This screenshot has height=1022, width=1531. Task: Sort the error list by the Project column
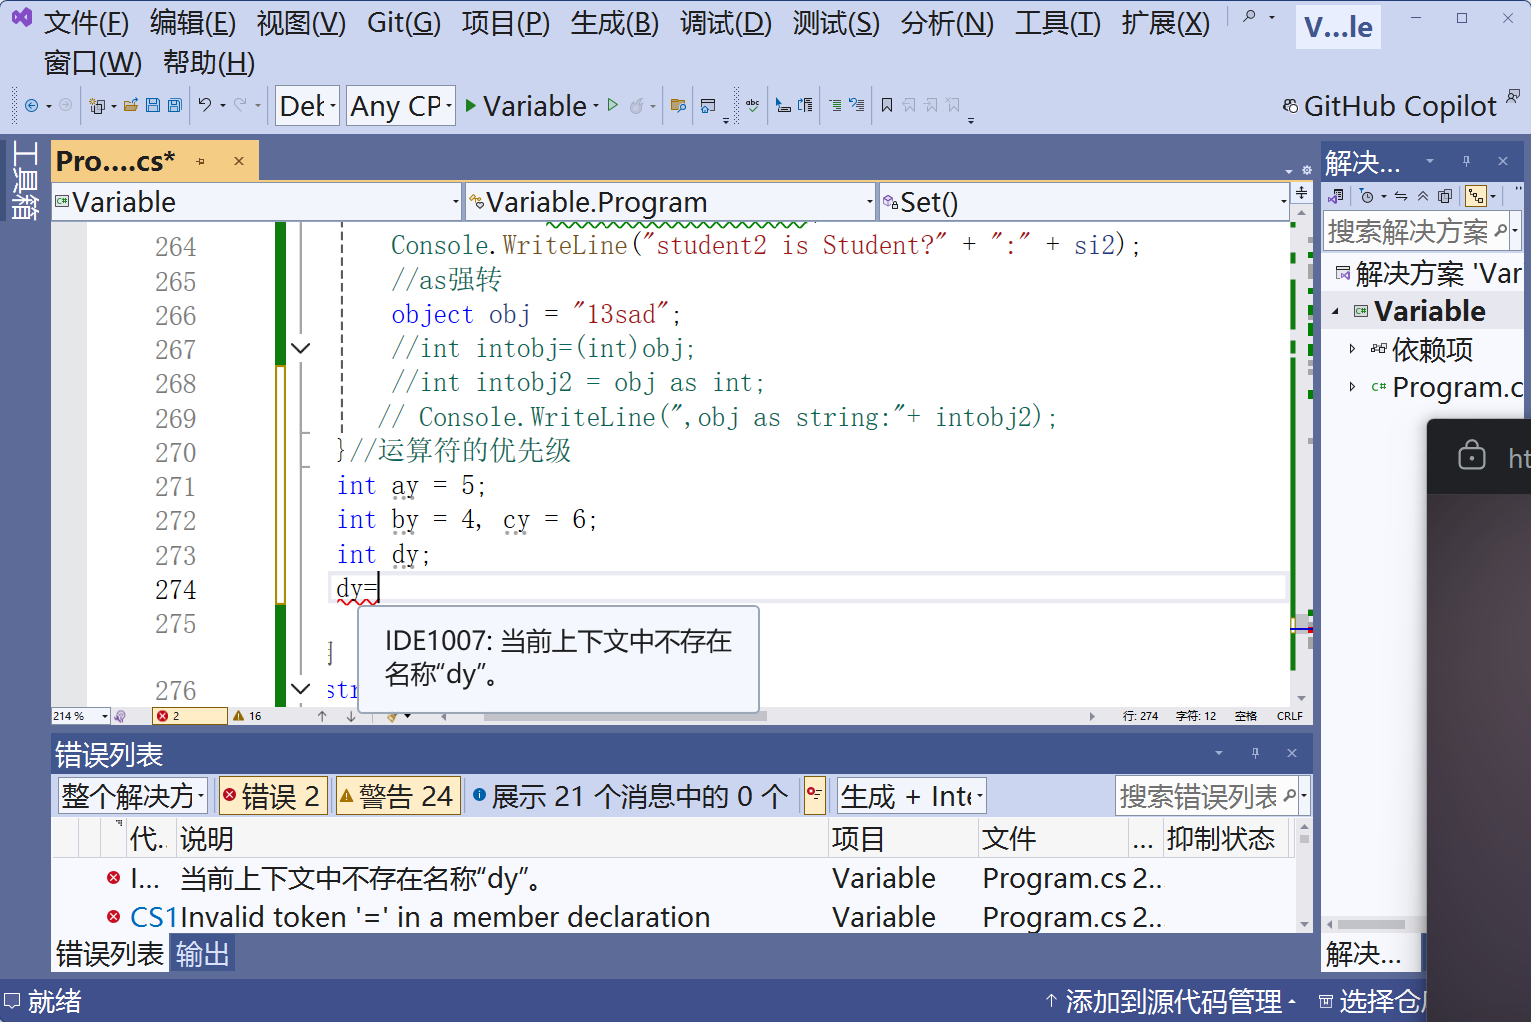click(903, 838)
